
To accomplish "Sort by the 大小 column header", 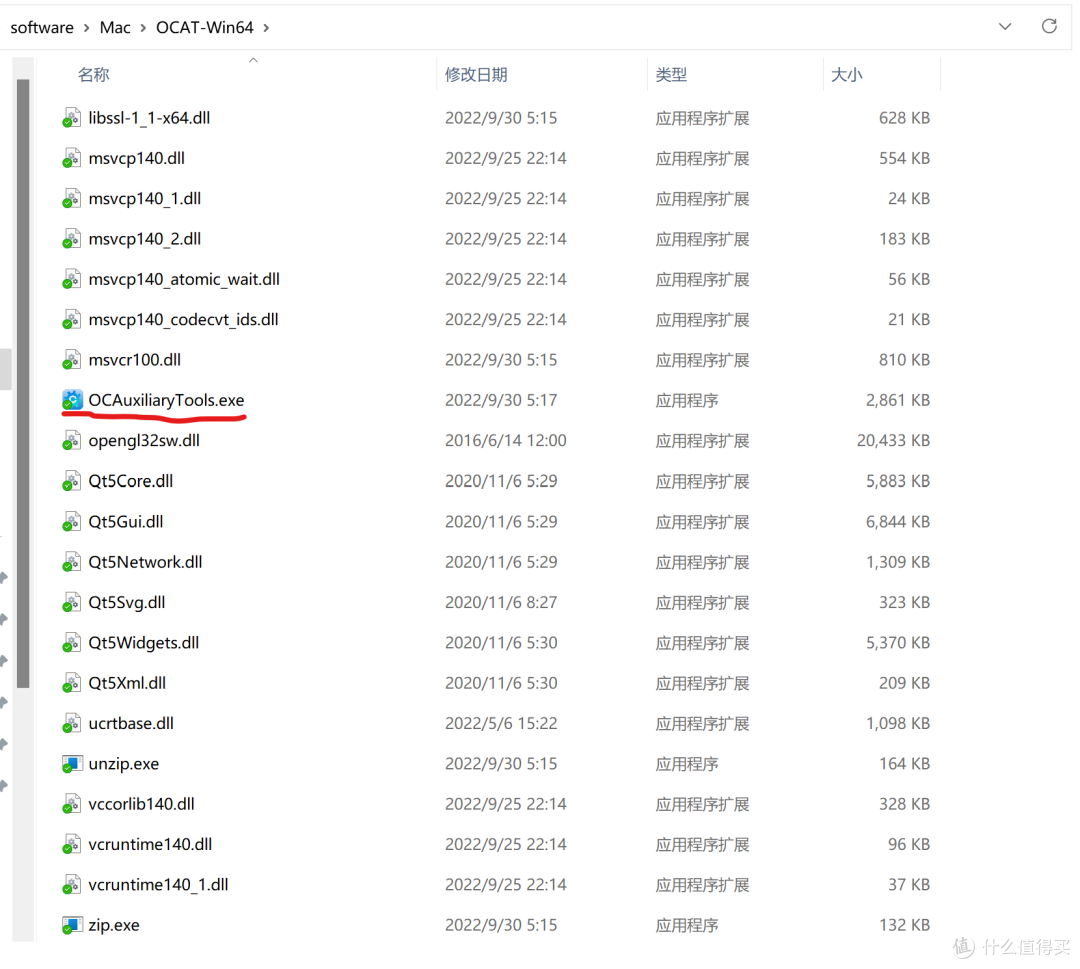I will tap(846, 75).
